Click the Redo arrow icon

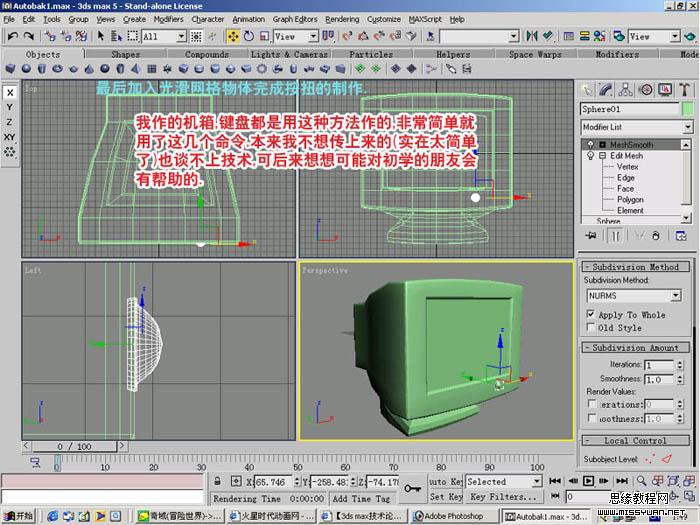click(29, 36)
